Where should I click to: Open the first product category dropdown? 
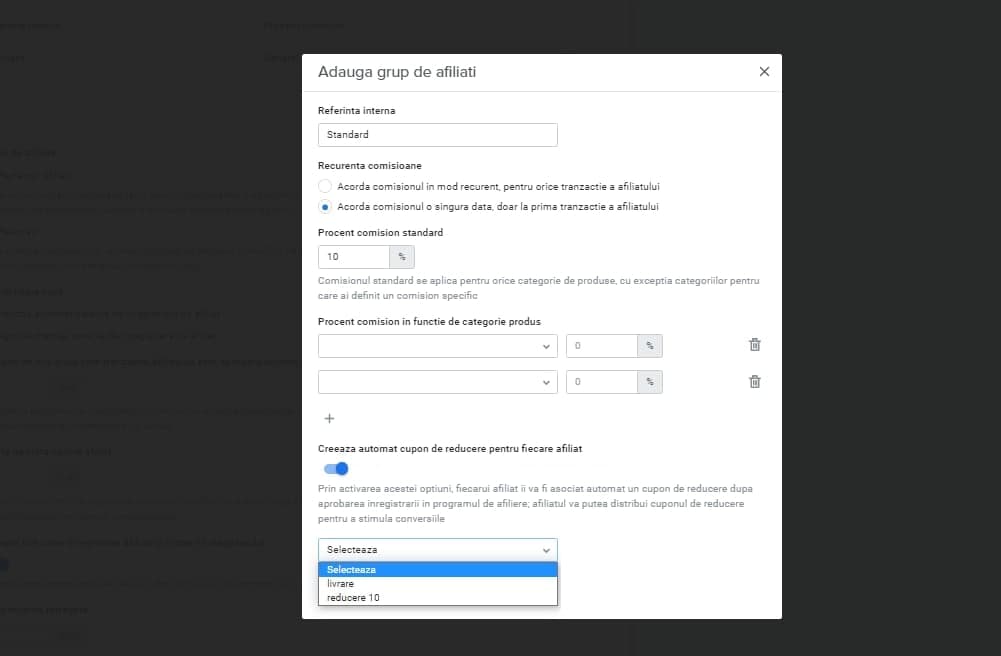coord(437,346)
